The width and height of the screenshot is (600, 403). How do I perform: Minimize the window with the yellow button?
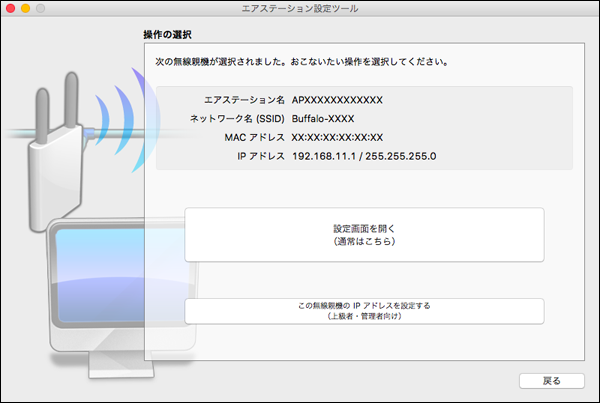[x=26, y=8]
